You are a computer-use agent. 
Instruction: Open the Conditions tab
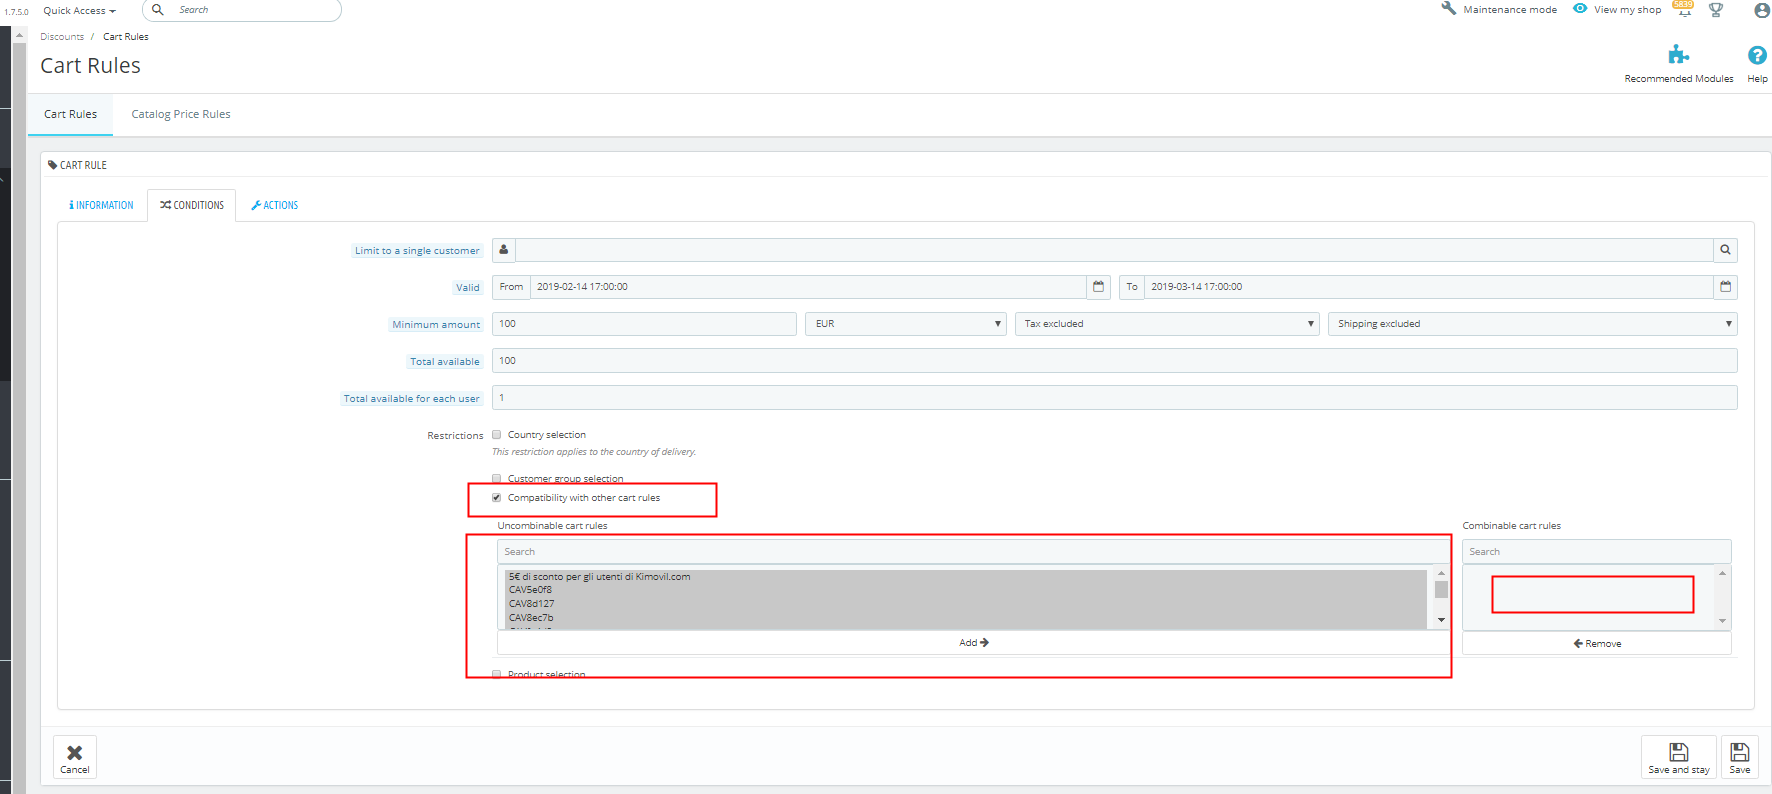(x=192, y=205)
